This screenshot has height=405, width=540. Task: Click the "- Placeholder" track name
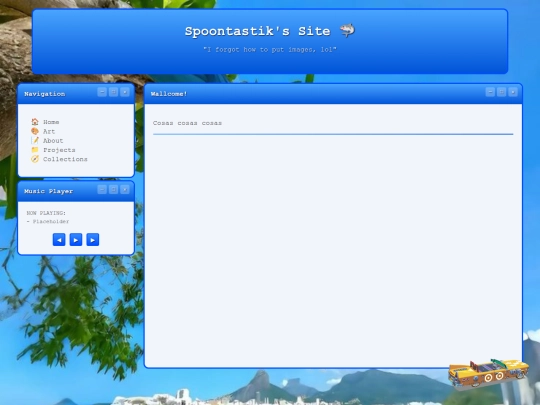coord(48,221)
